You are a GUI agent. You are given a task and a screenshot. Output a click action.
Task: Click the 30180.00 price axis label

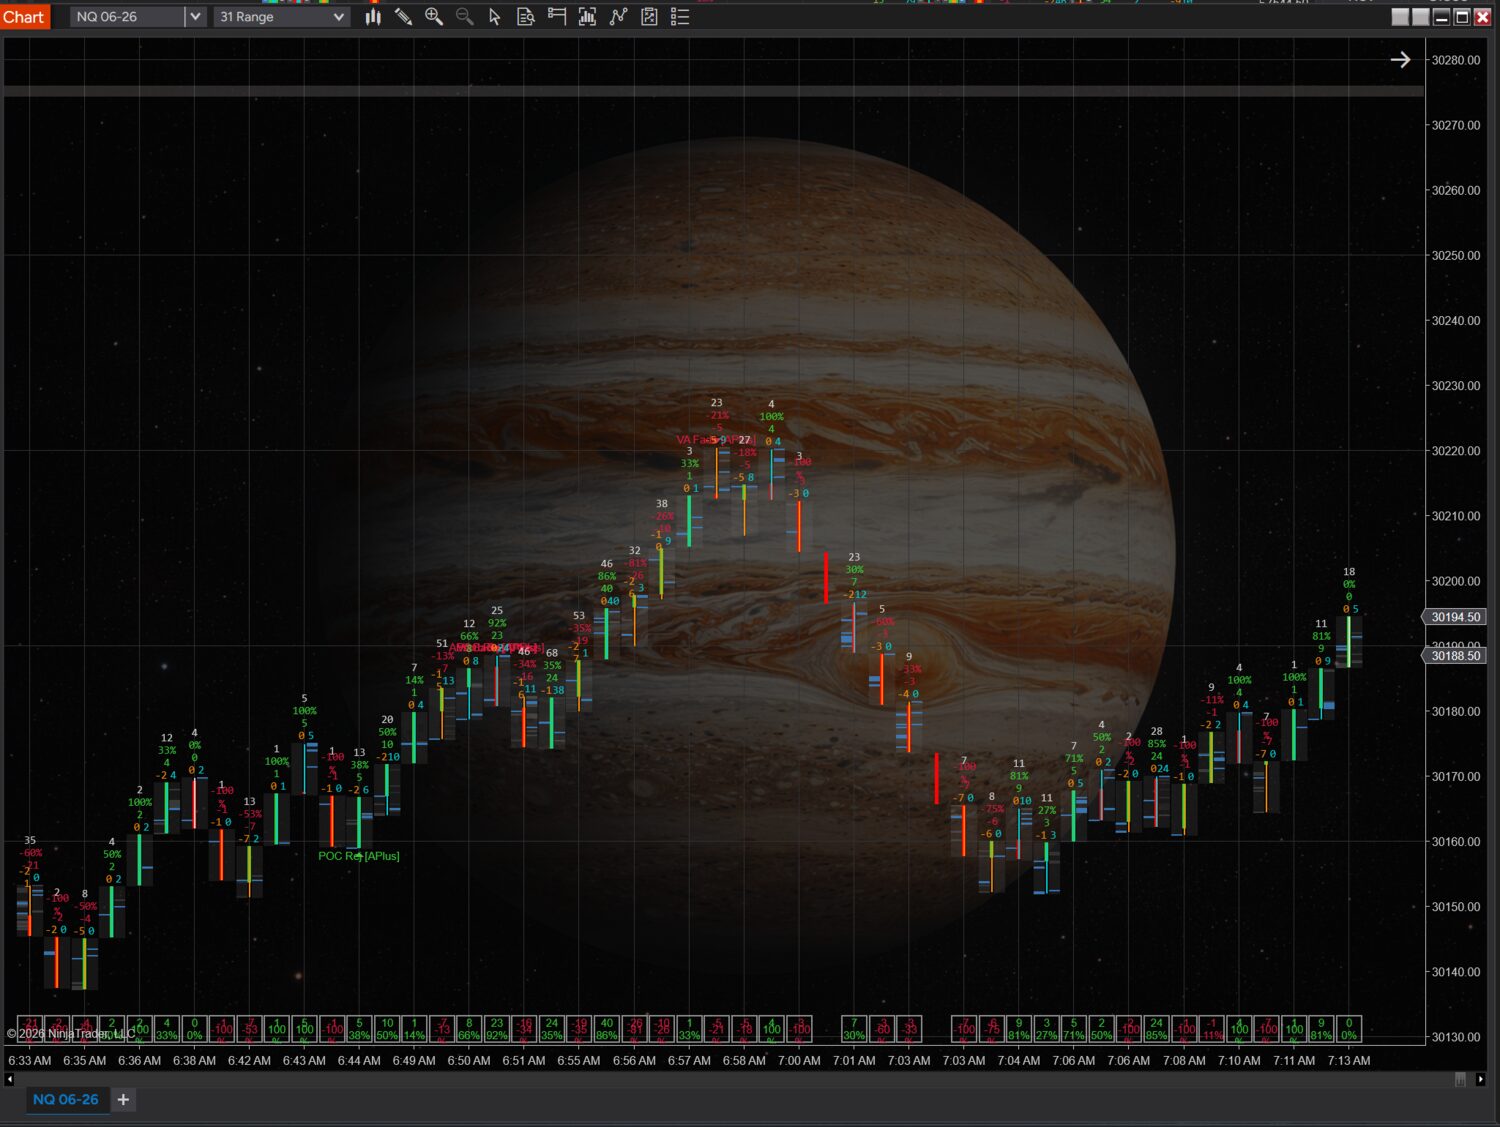(x=1456, y=712)
